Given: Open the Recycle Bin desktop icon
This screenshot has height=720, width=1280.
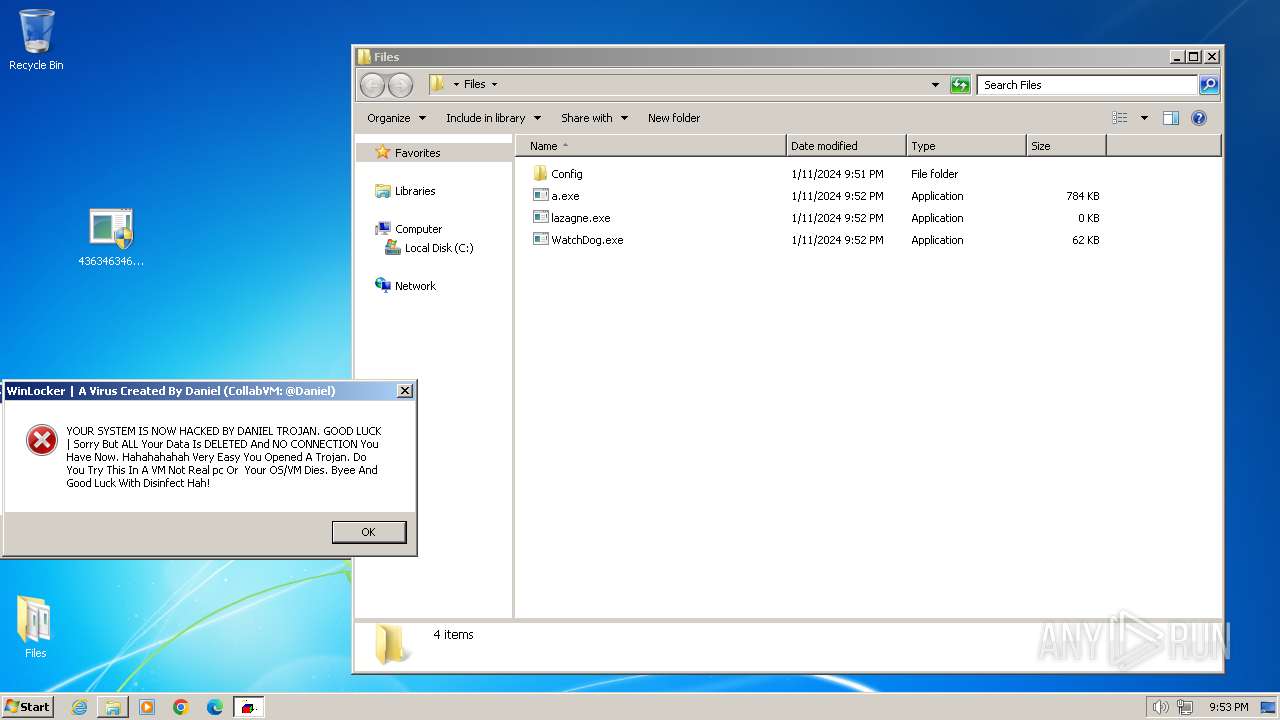Looking at the screenshot, I should click(x=36, y=40).
